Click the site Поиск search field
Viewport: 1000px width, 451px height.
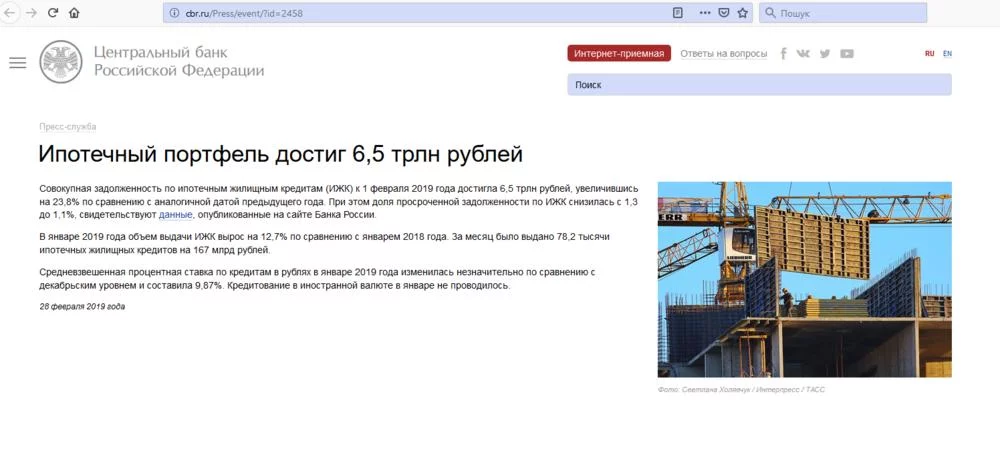click(760, 85)
